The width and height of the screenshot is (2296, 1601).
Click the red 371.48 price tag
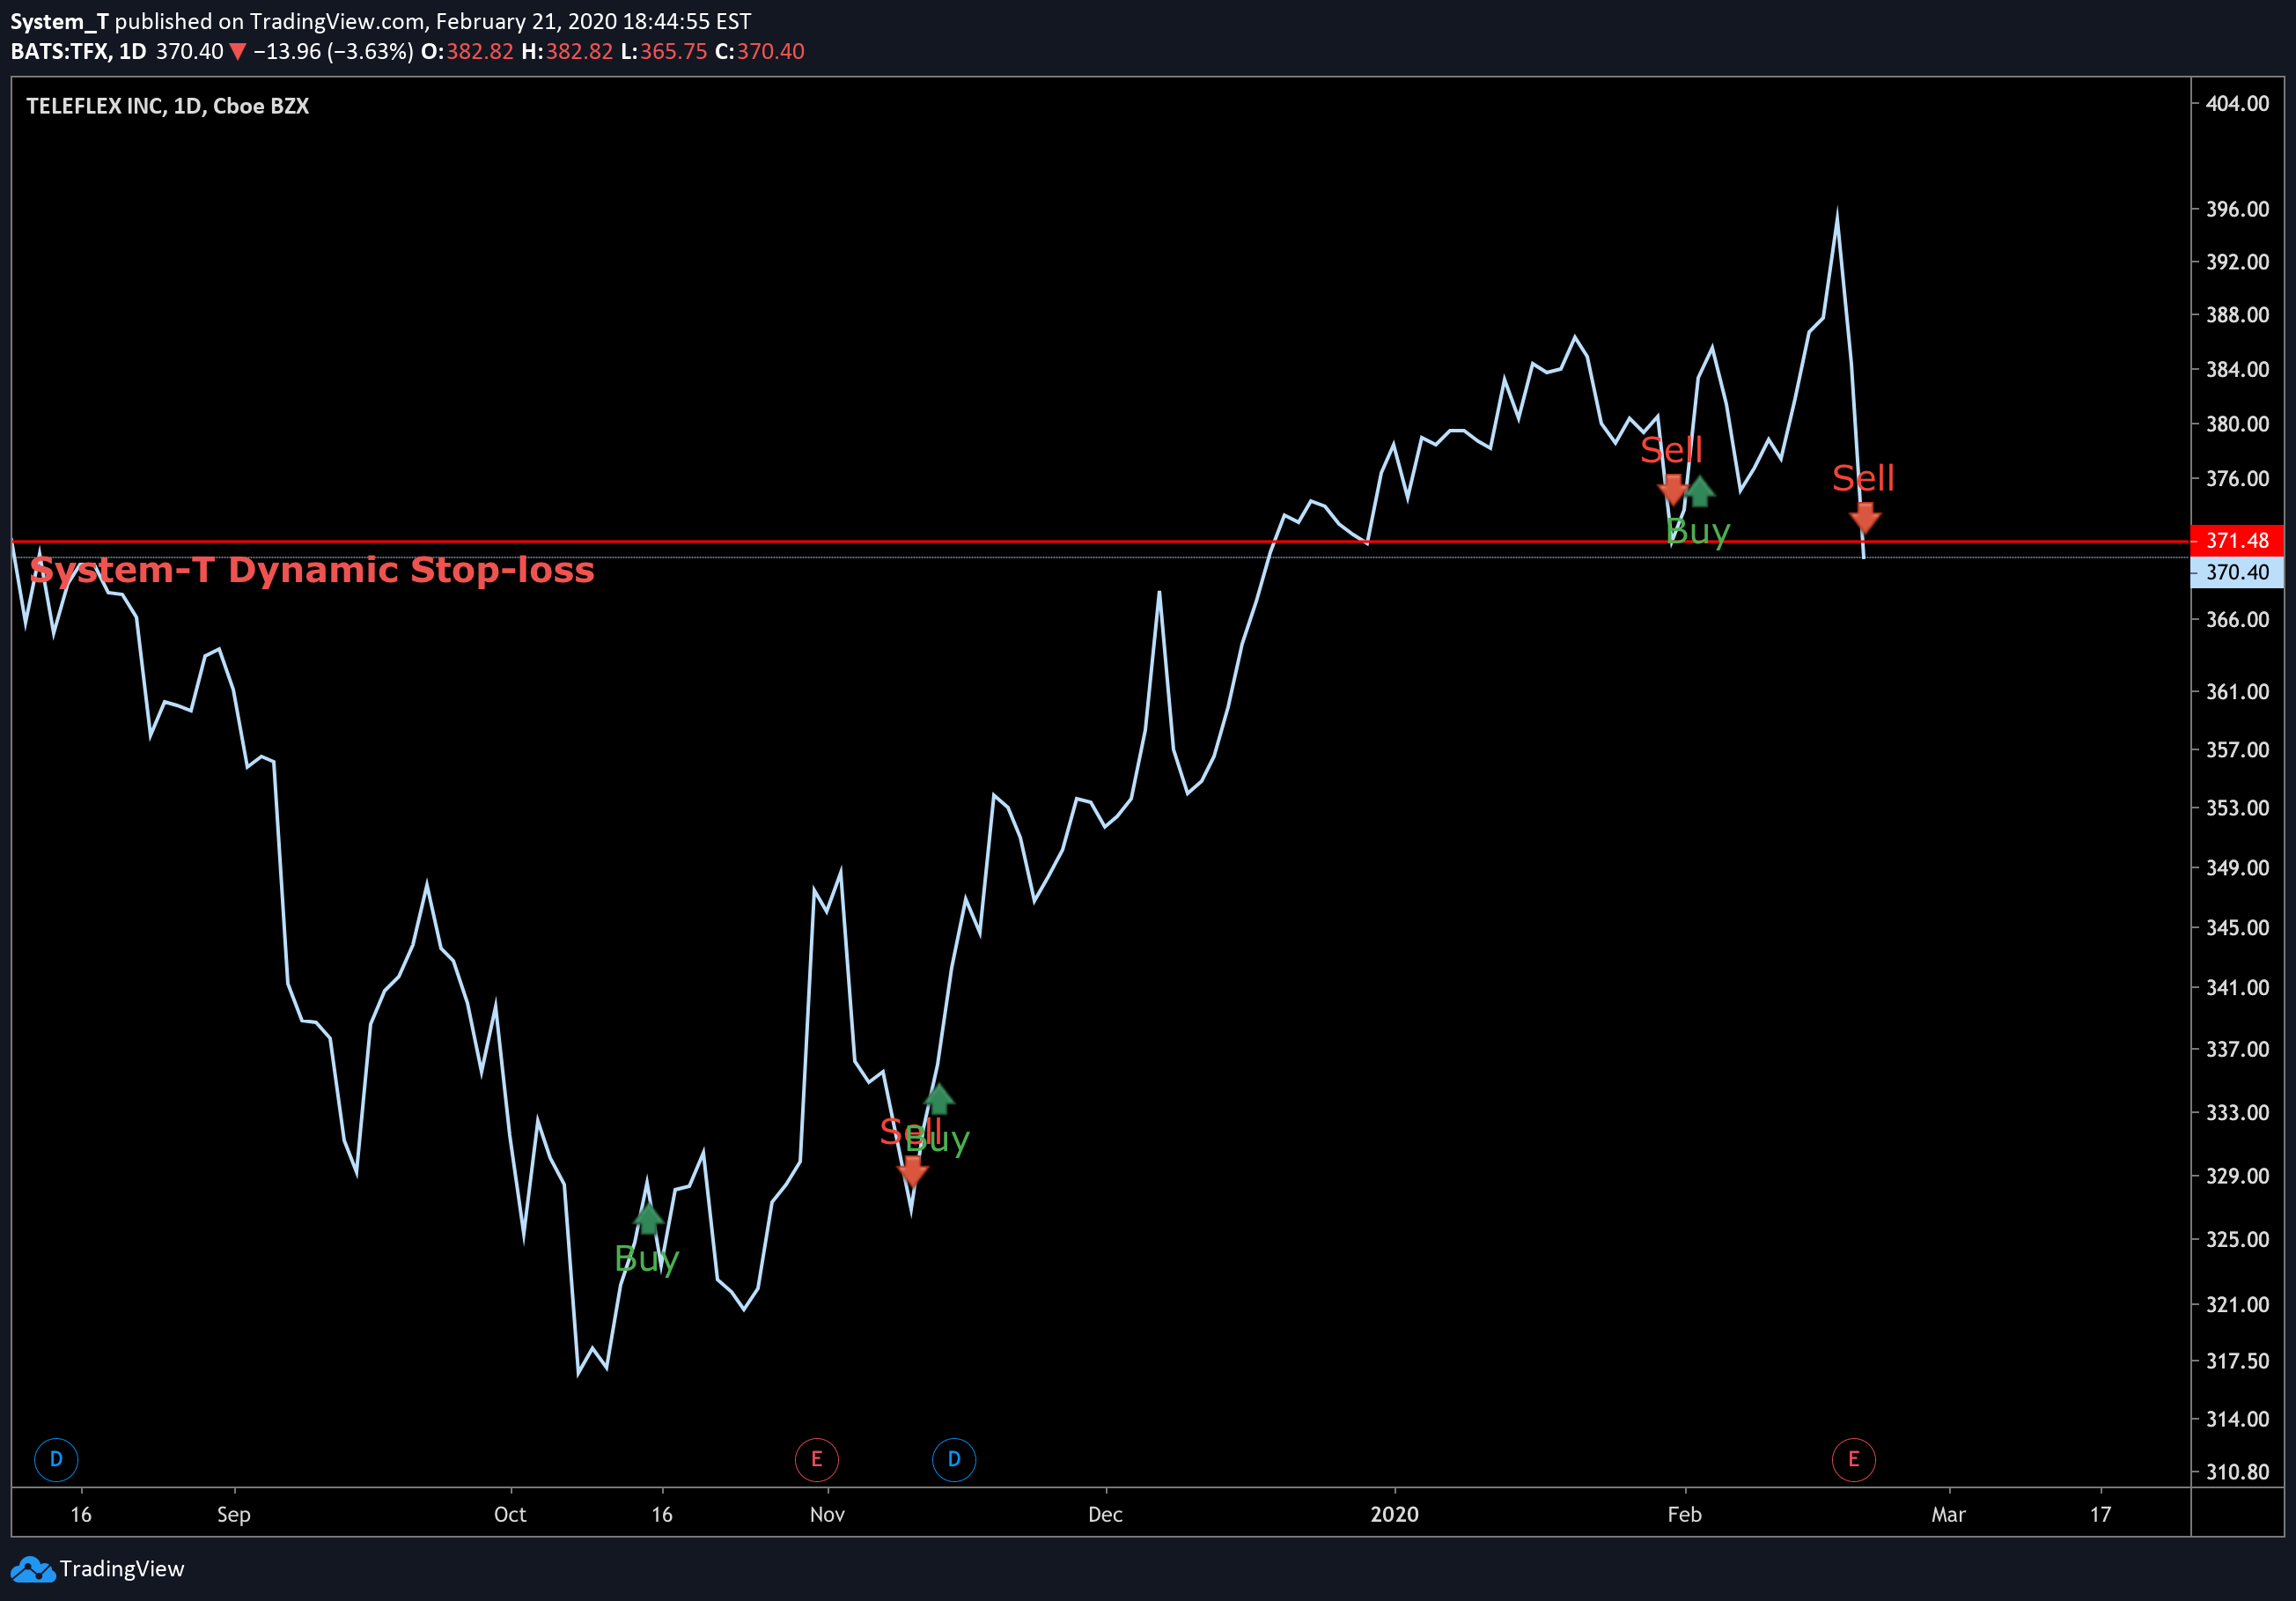click(x=2237, y=541)
